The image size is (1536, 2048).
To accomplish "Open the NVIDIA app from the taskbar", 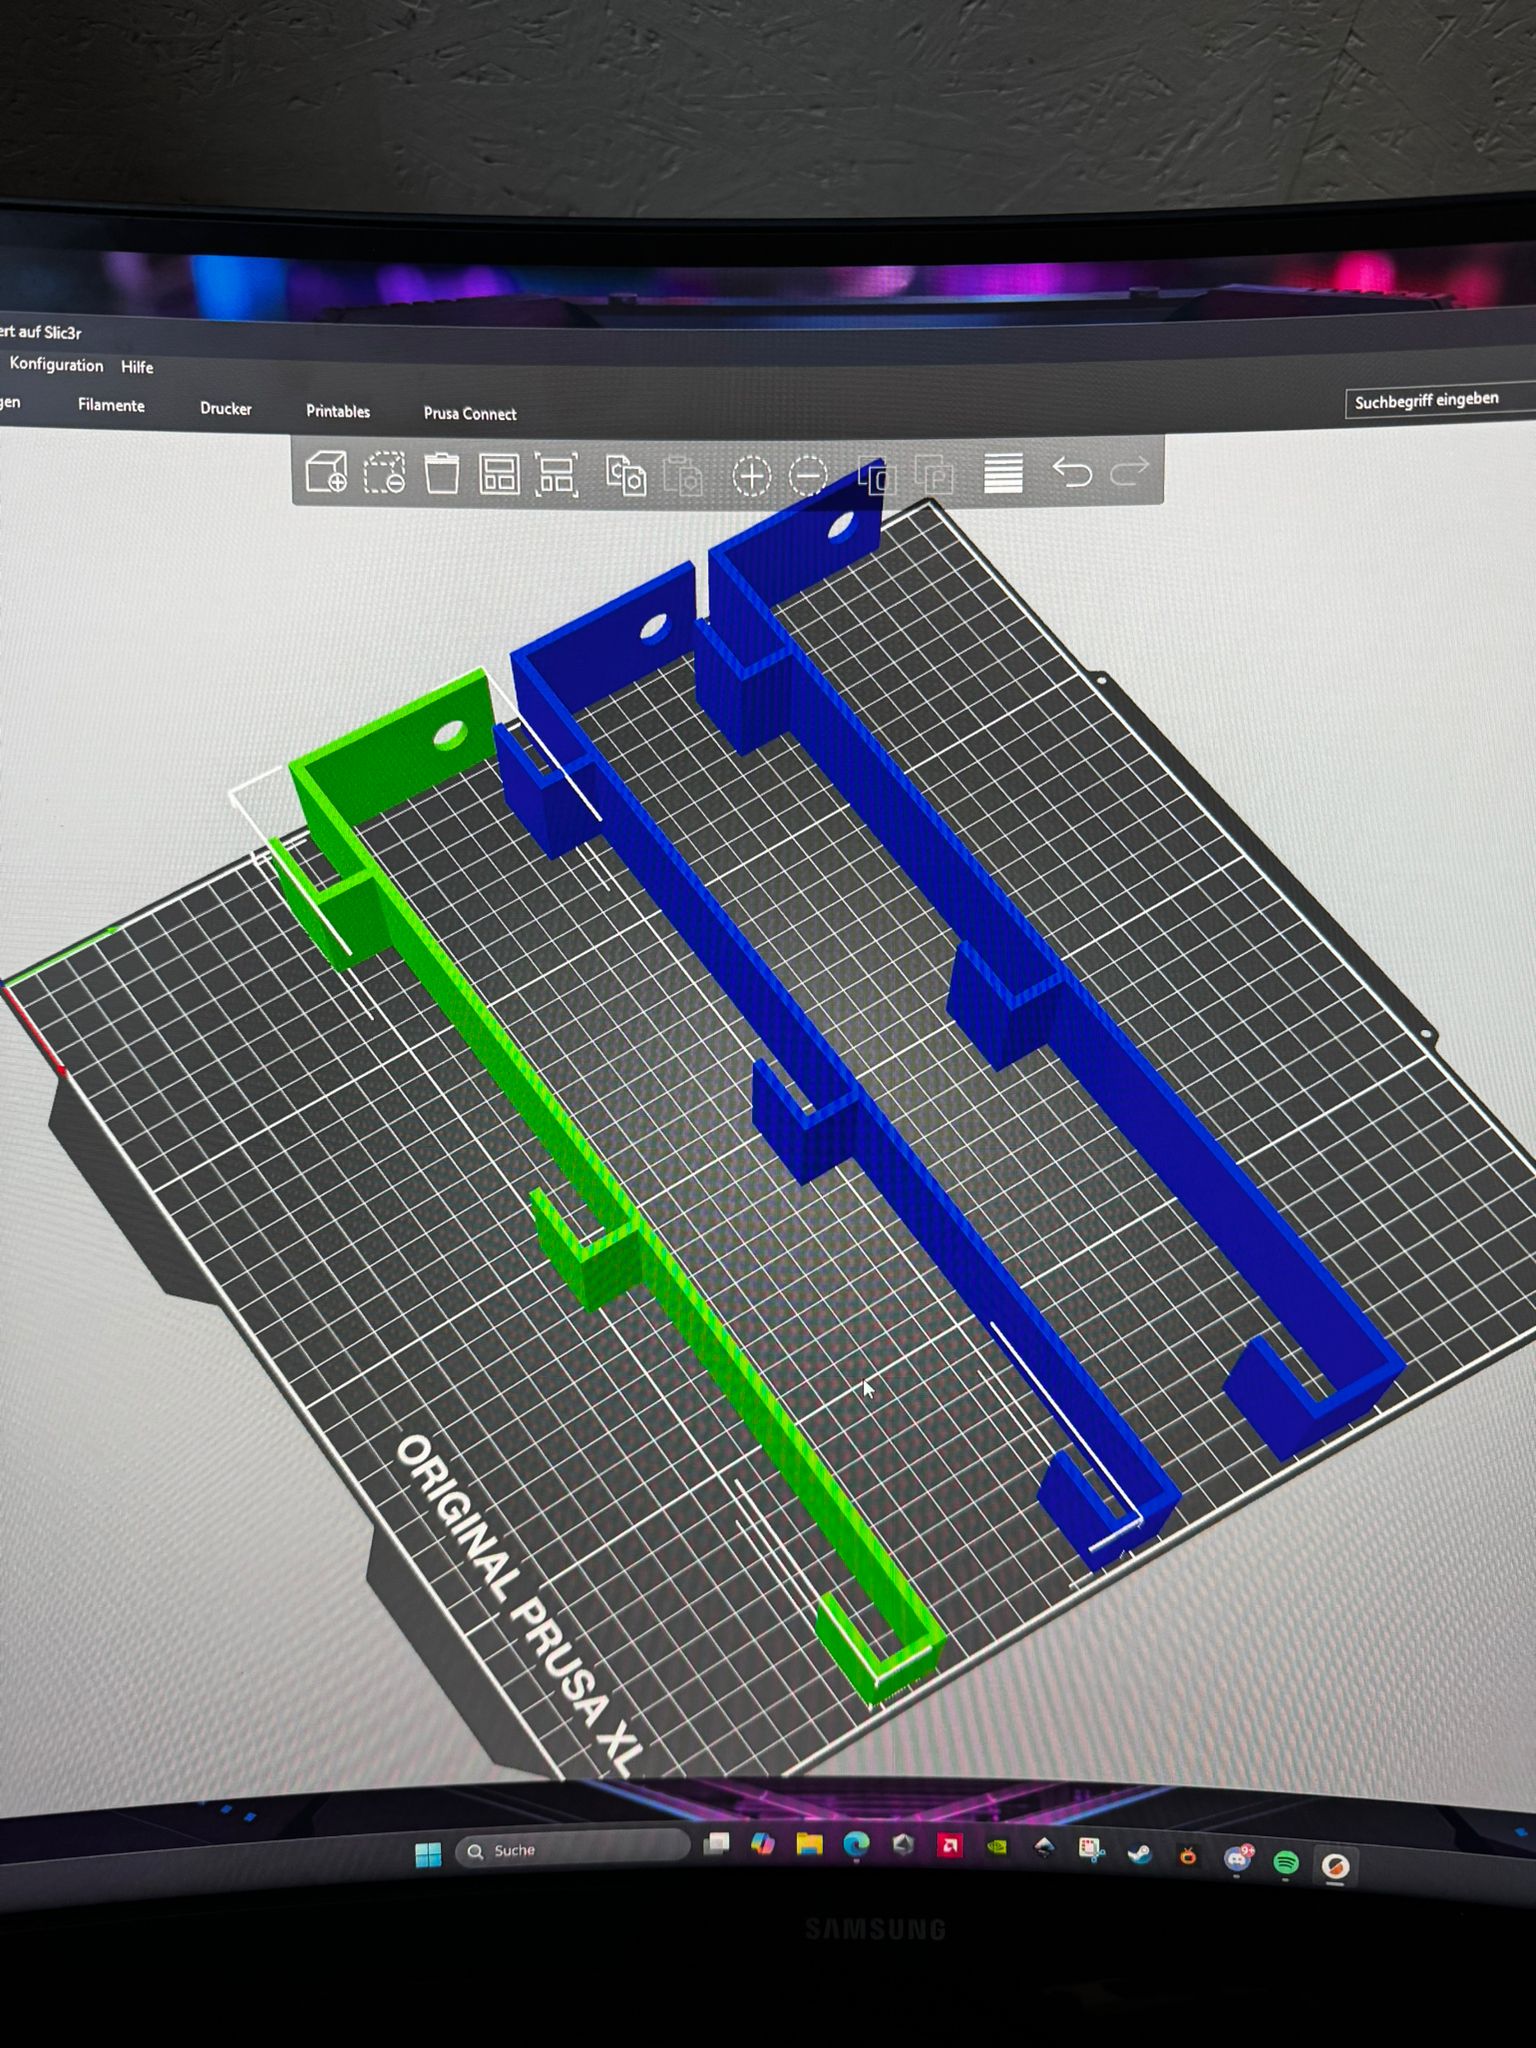I will pos(997,1847).
